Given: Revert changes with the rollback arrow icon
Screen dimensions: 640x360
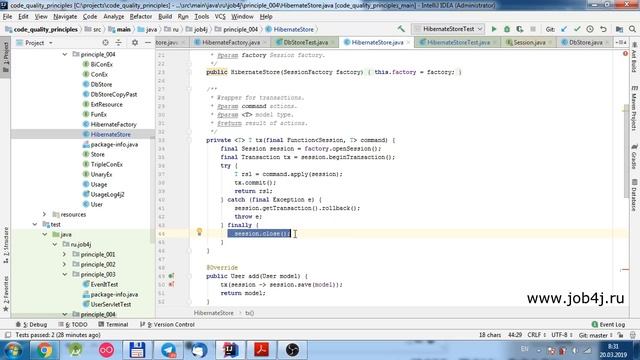Looking at the screenshot, I should [x=603, y=29].
